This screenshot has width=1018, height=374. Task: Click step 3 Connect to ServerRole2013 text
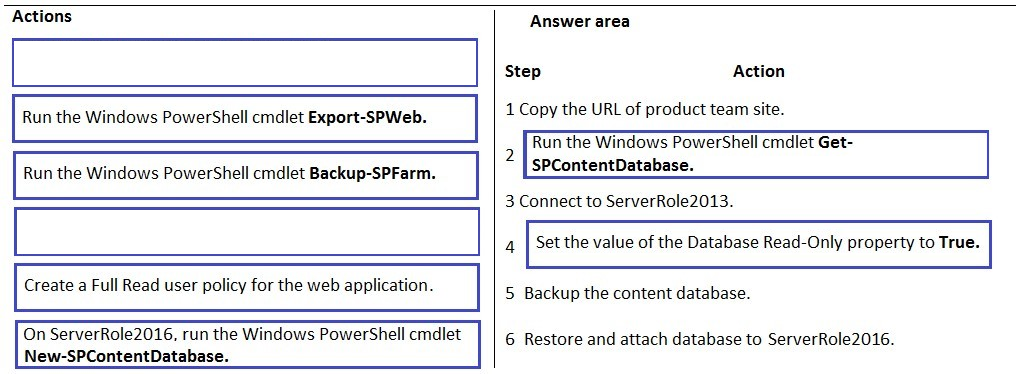coord(619,201)
